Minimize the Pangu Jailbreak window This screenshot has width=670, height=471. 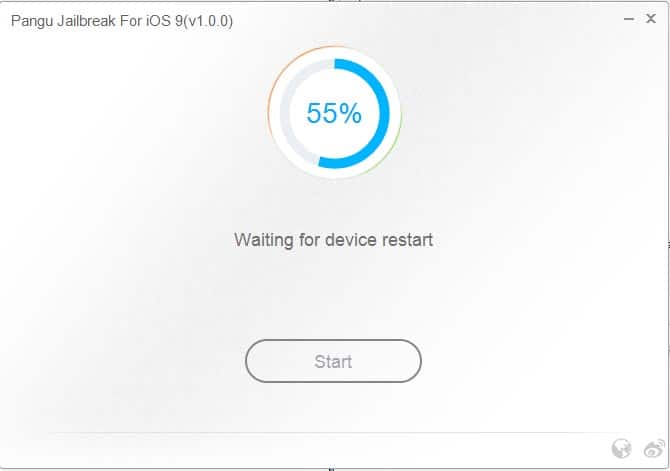coord(629,19)
